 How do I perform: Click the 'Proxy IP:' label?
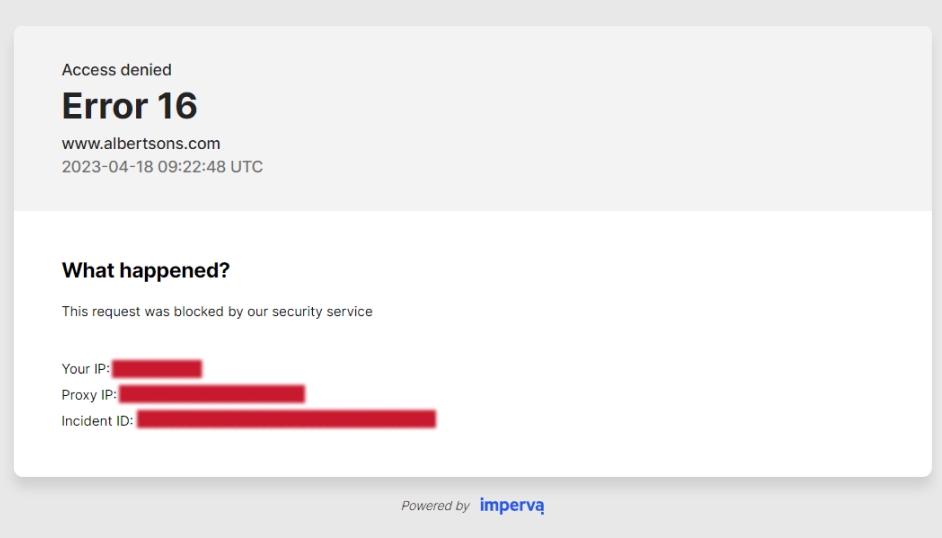[89, 394]
